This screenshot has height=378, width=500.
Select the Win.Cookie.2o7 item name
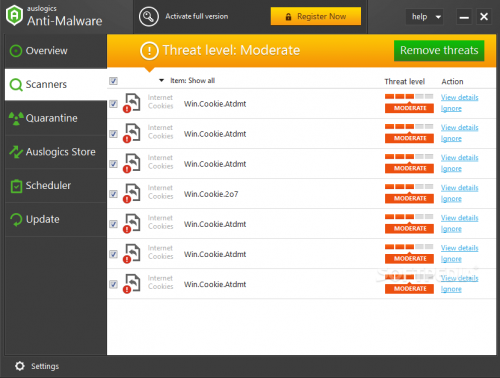click(211, 194)
